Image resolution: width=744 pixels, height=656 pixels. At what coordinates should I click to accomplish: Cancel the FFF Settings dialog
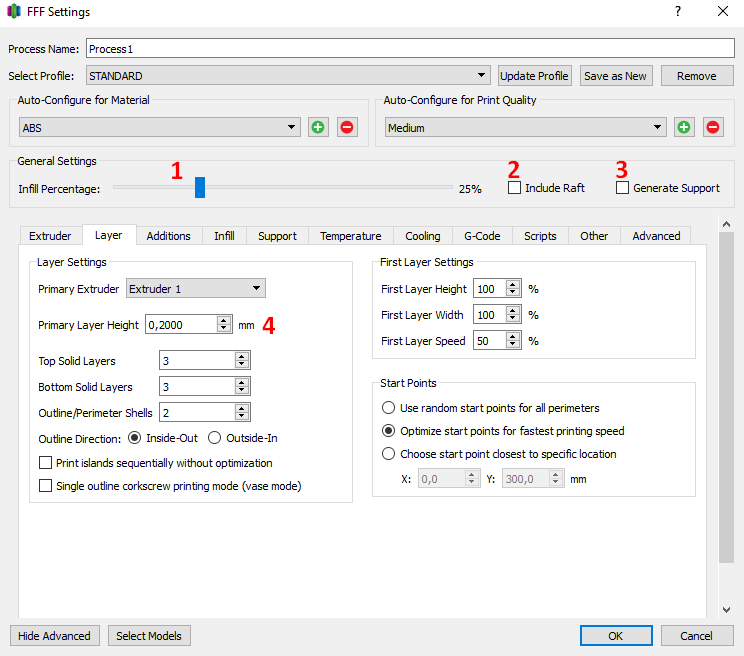click(697, 636)
